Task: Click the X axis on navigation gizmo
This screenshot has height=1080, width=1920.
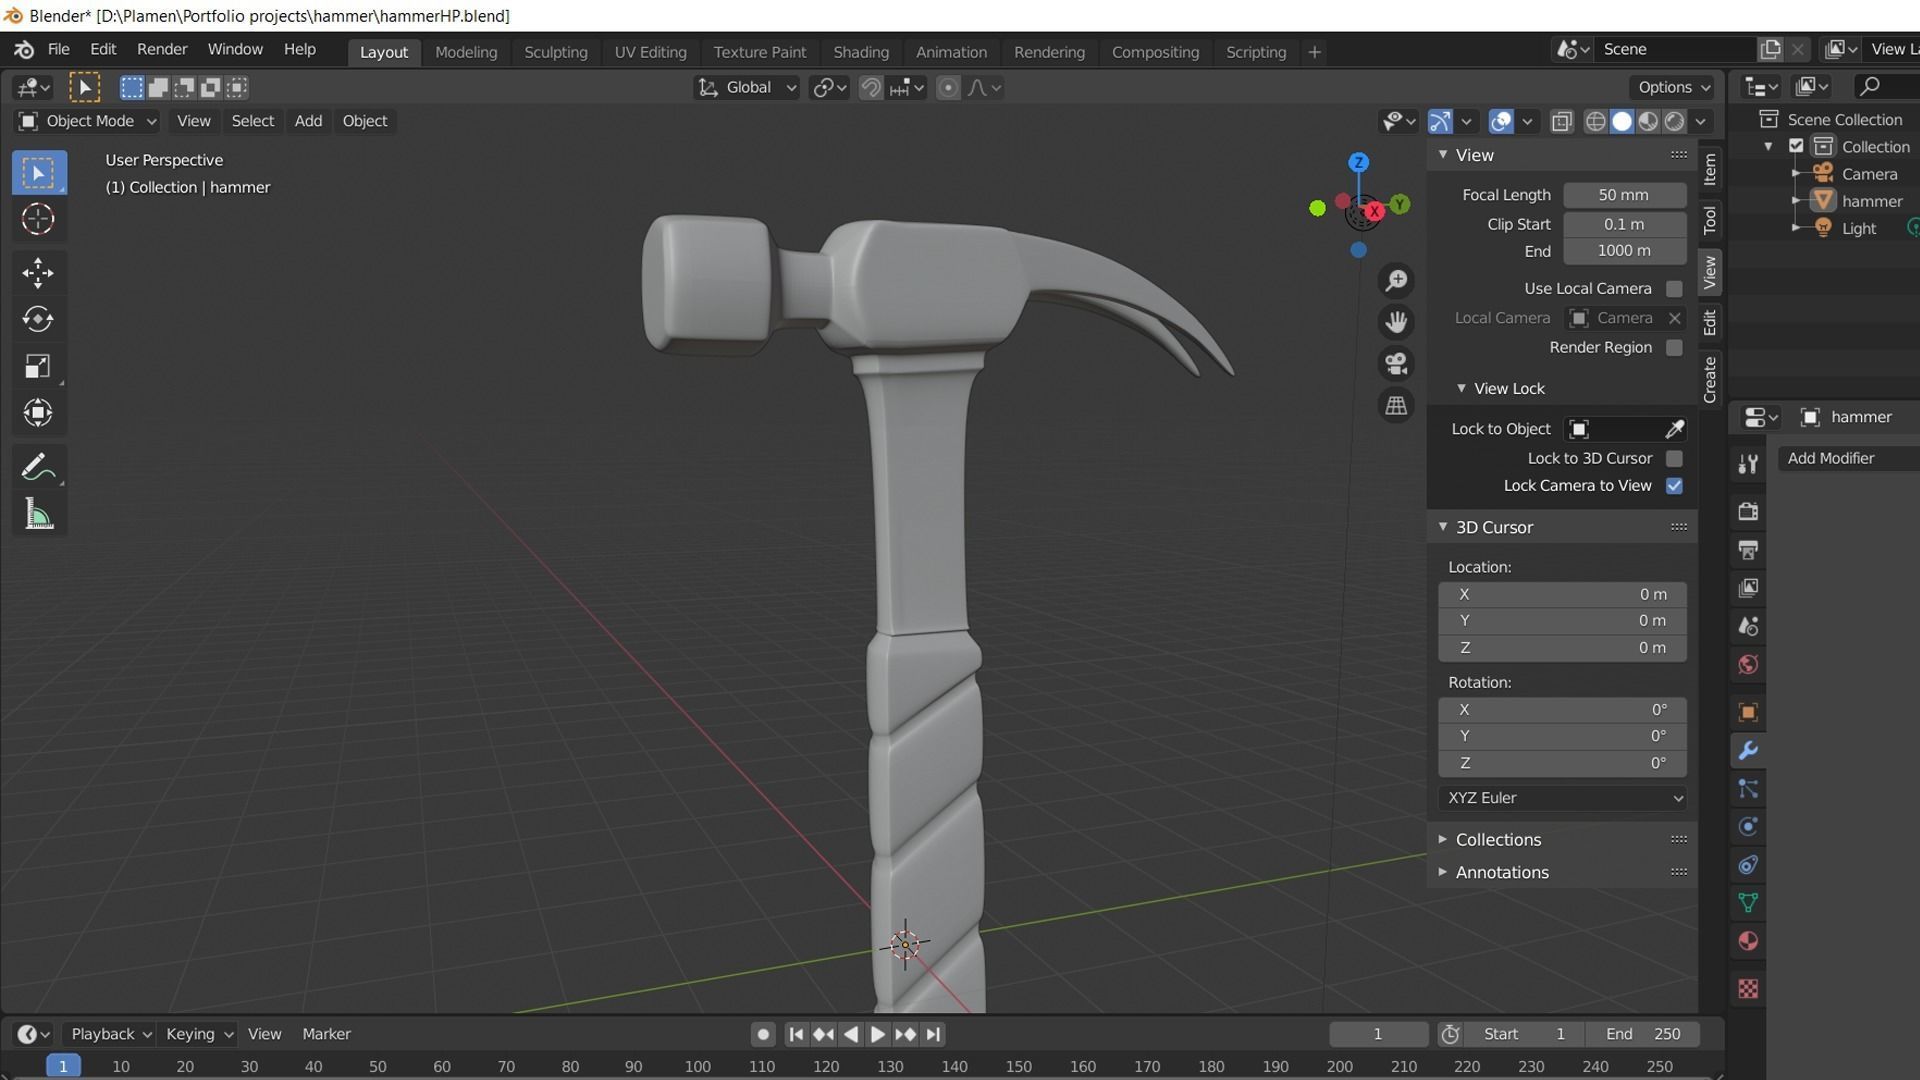Action: click(1375, 211)
